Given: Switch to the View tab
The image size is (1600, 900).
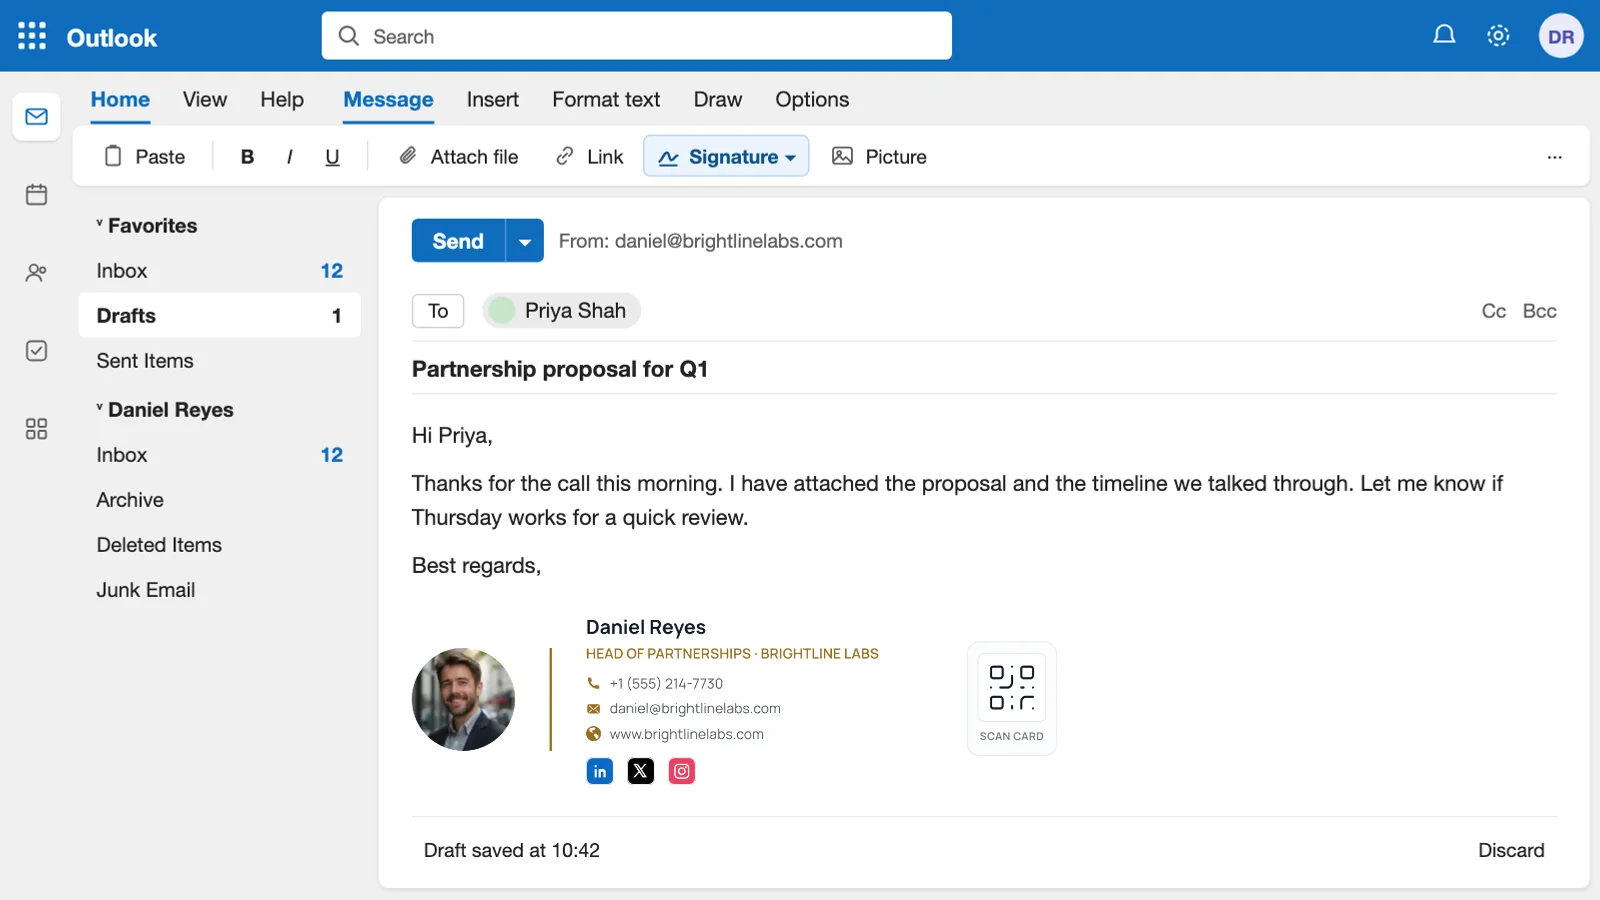Looking at the screenshot, I should coord(205,100).
